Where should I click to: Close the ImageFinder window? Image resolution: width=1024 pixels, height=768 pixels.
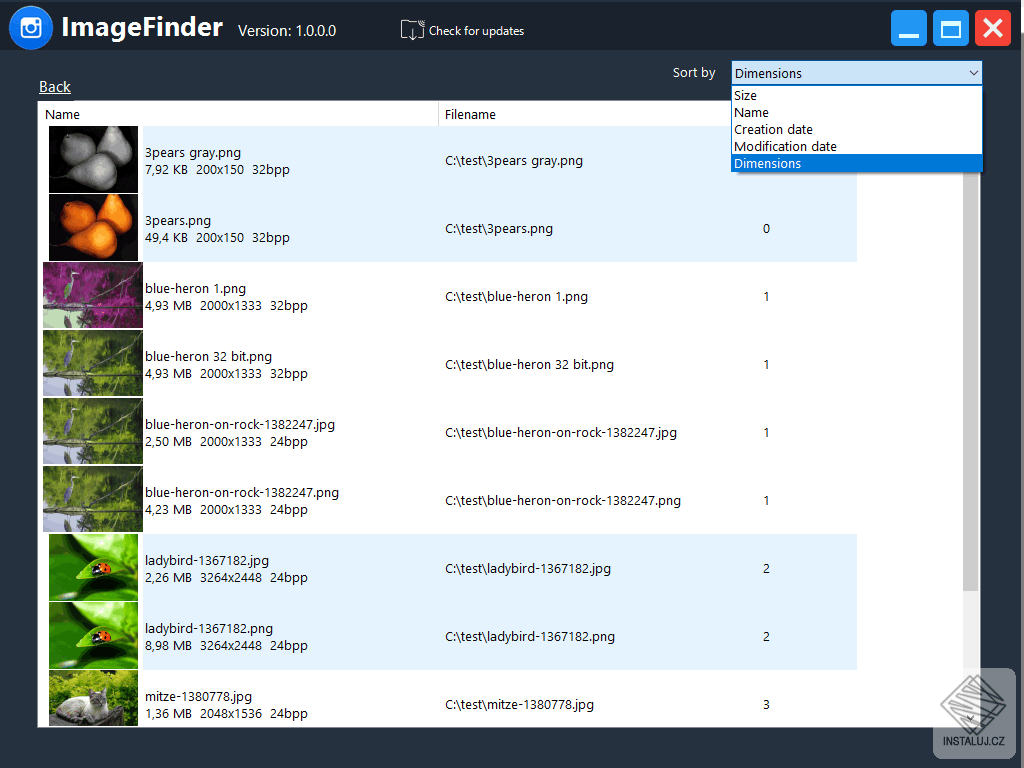coord(993,28)
